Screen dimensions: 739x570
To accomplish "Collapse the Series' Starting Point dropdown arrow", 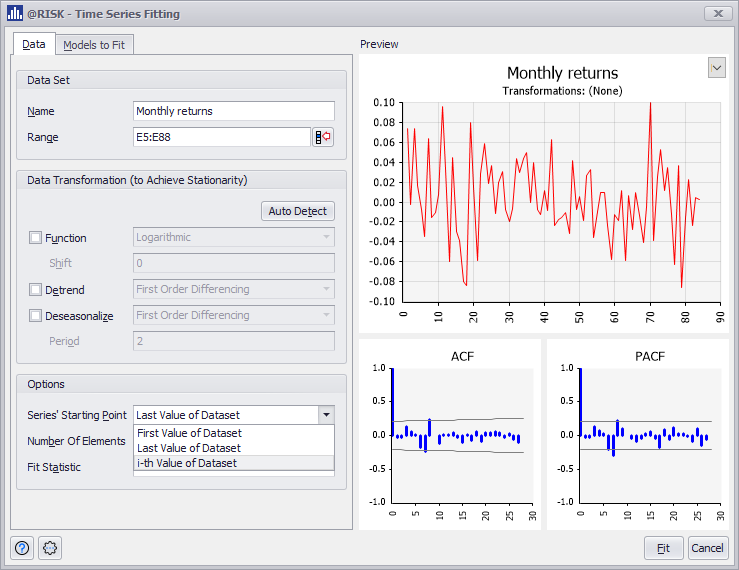I will (x=325, y=415).
